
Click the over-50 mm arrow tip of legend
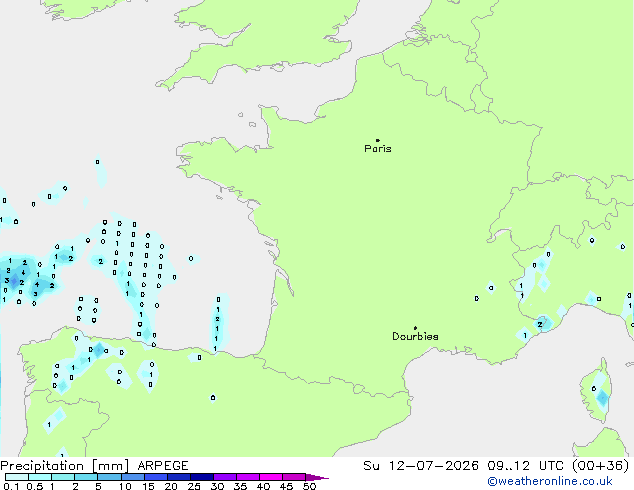point(317,477)
